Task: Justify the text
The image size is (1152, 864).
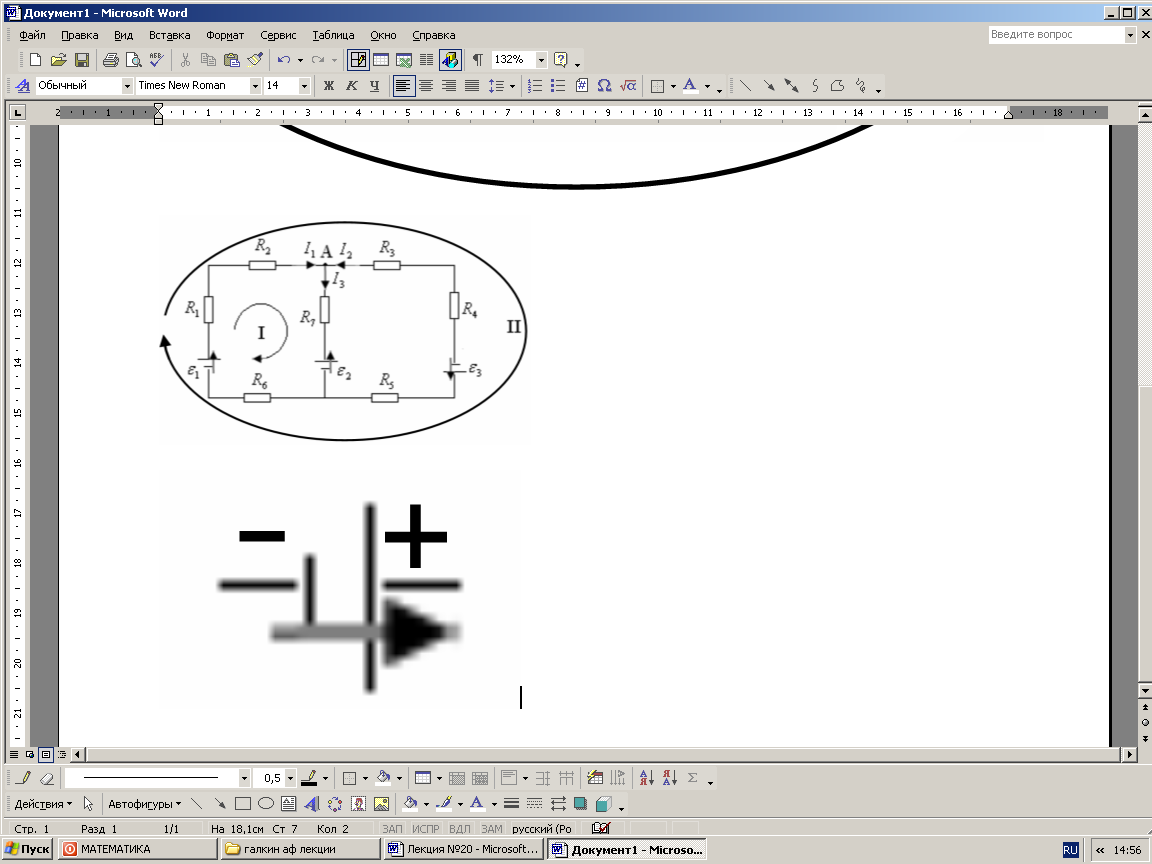Action: (472, 86)
